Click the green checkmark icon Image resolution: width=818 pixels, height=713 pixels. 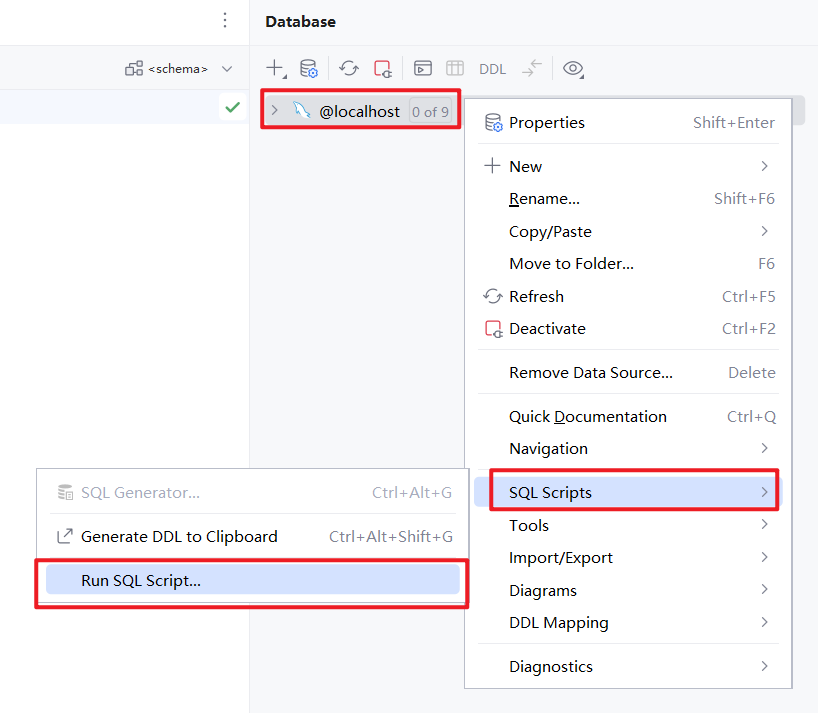[x=233, y=107]
